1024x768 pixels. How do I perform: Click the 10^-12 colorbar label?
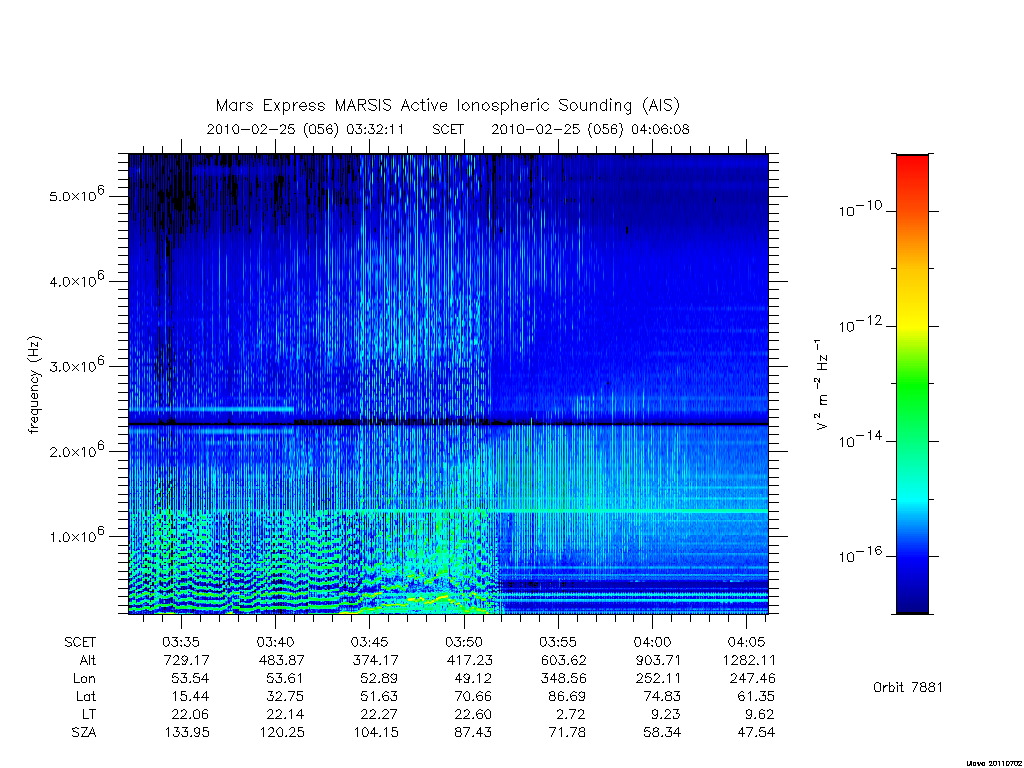(860, 325)
